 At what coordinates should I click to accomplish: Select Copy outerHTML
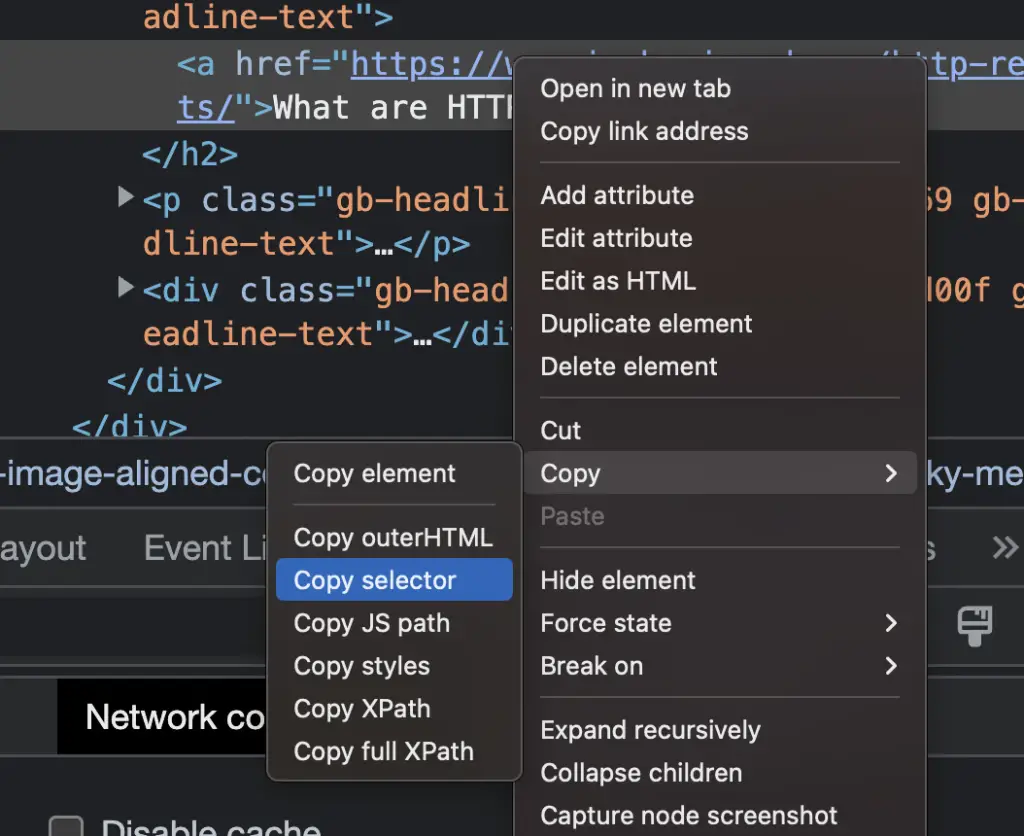click(x=394, y=538)
